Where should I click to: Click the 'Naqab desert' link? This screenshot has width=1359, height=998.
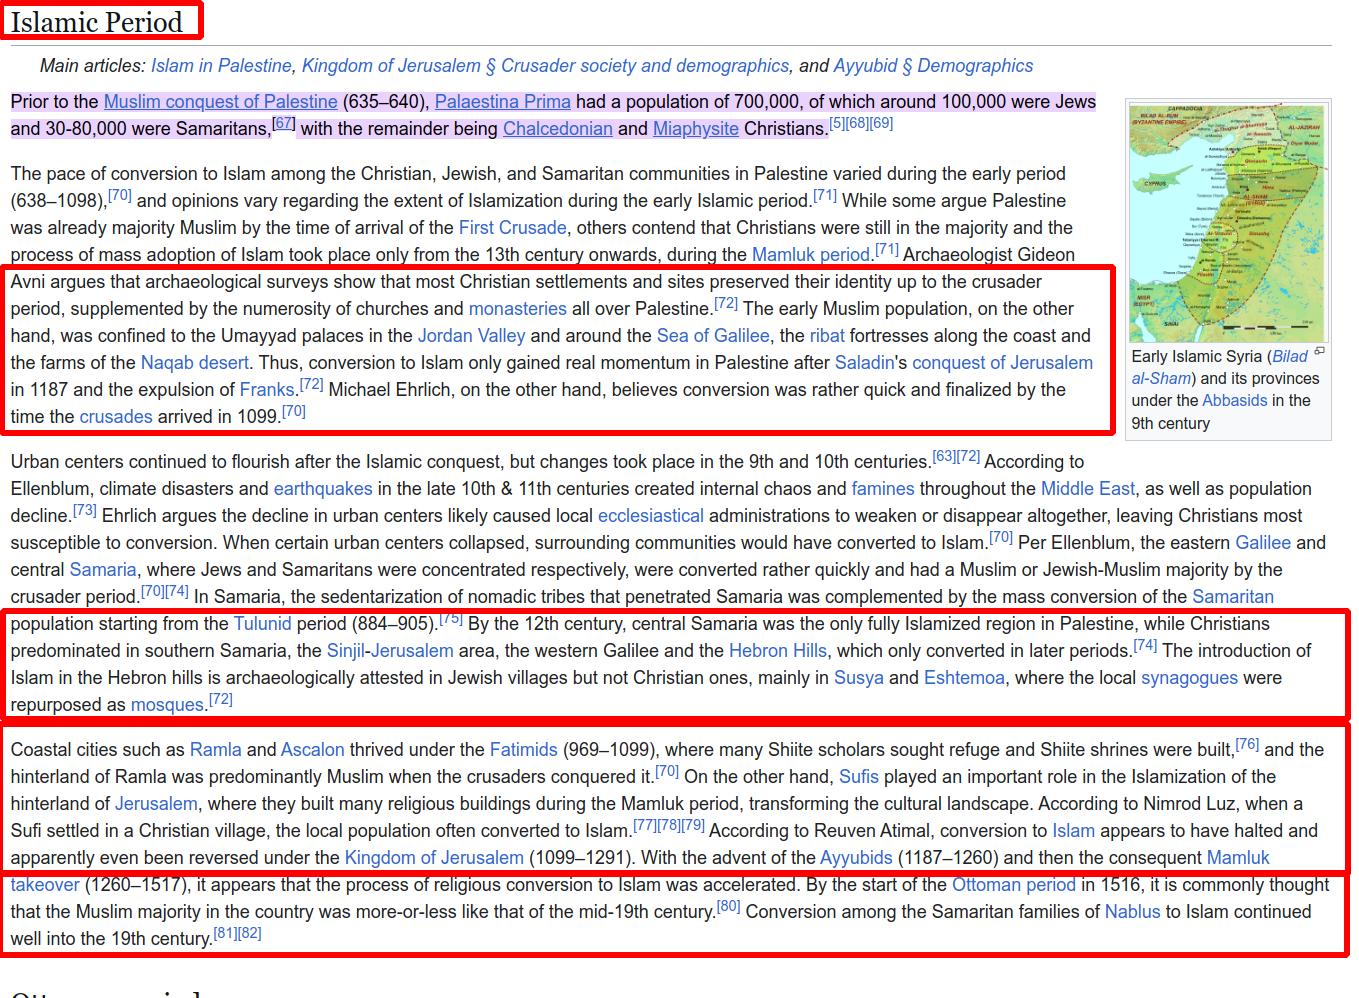coord(193,363)
